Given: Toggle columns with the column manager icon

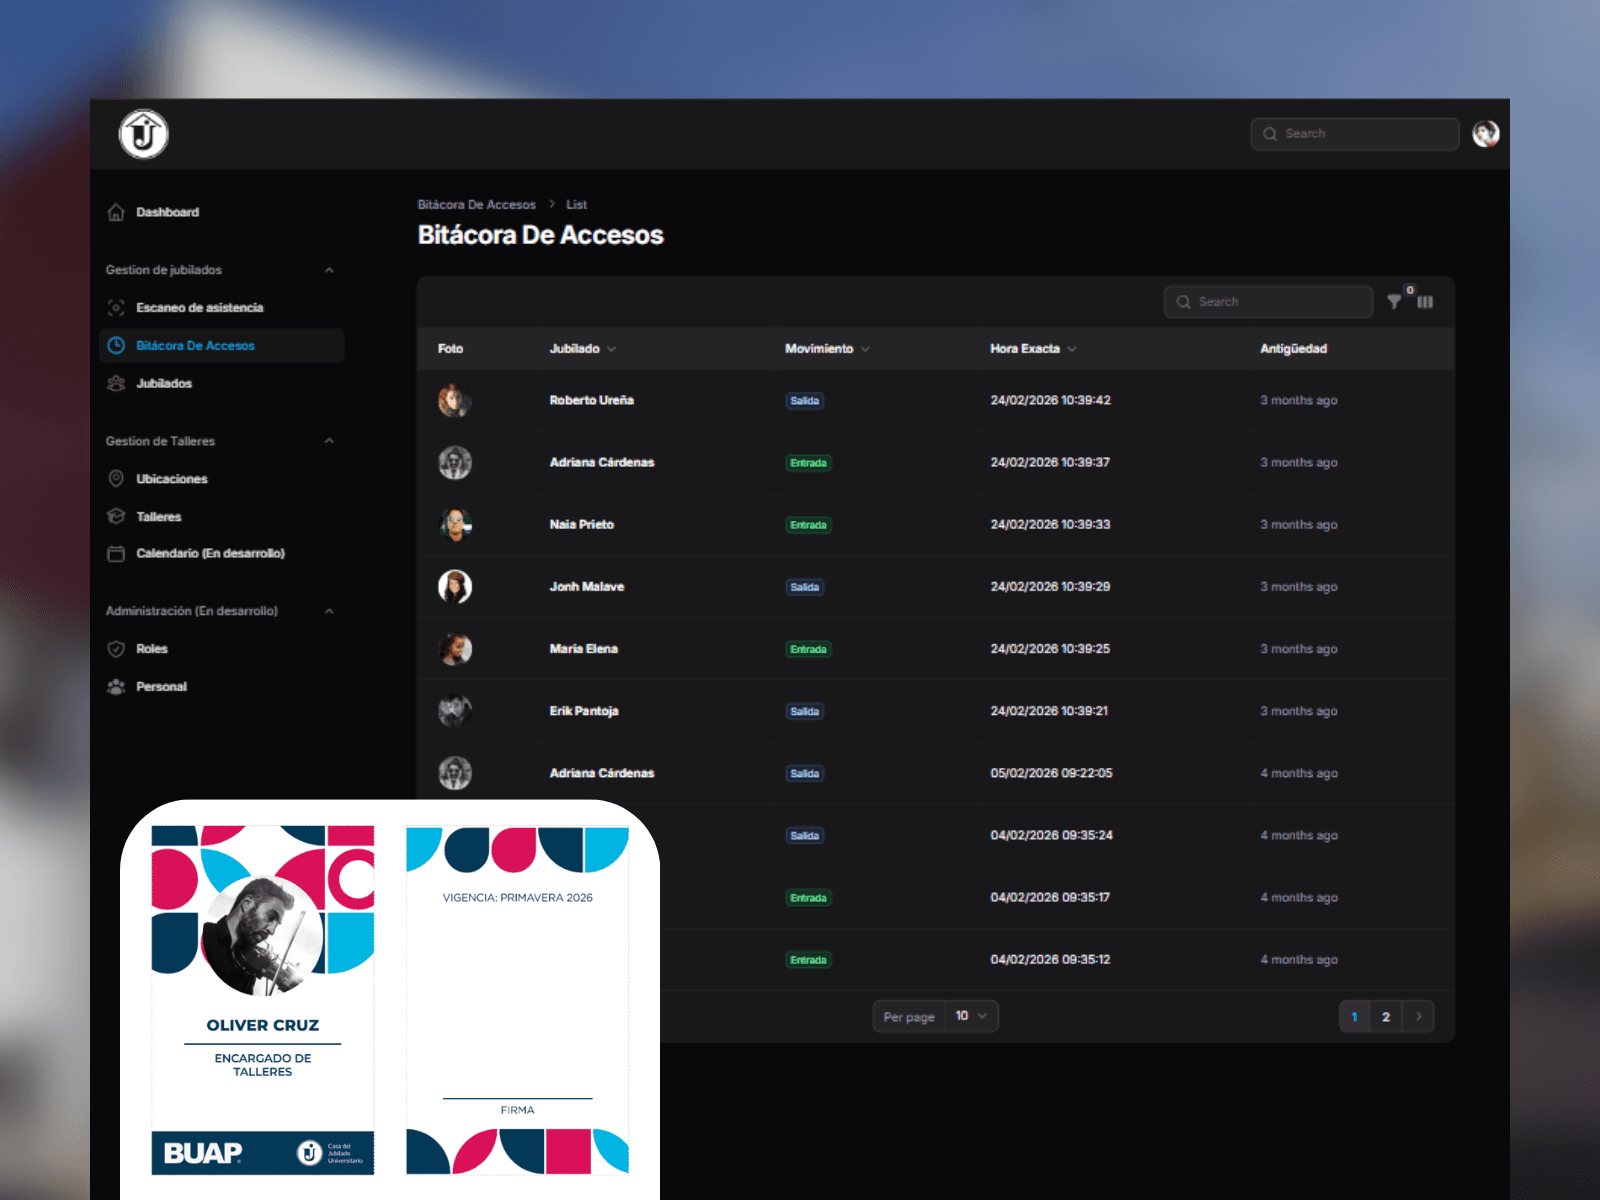Looking at the screenshot, I should point(1425,302).
